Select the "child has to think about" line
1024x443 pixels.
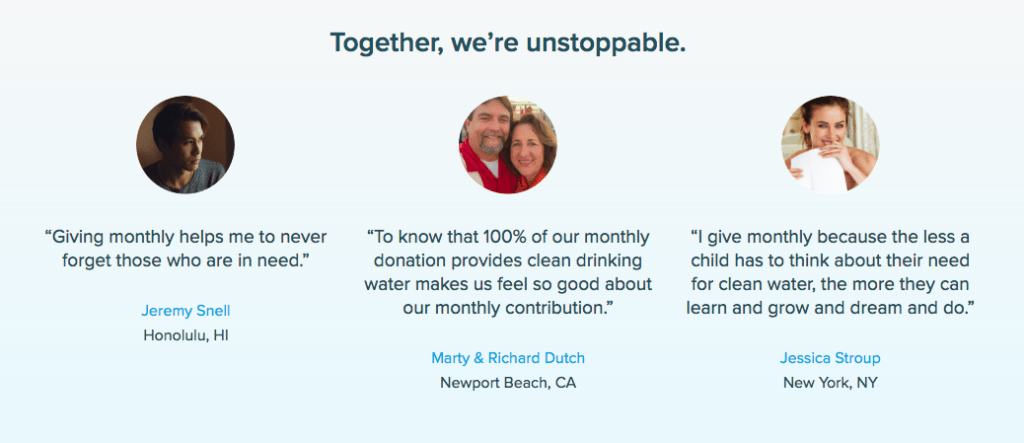[830, 261]
